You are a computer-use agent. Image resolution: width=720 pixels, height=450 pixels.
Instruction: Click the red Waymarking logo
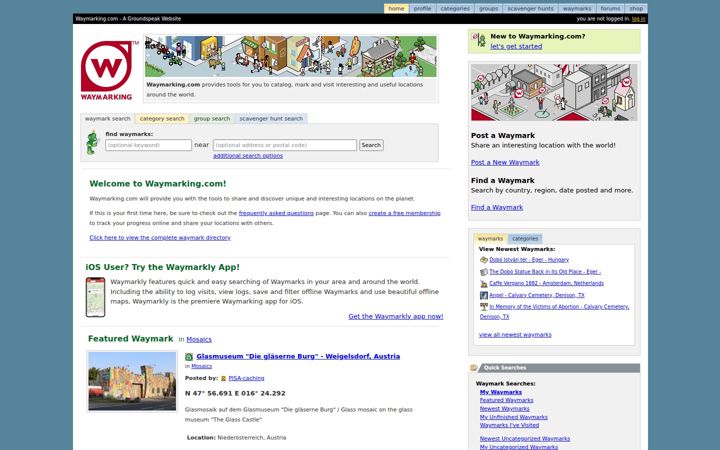point(107,70)
